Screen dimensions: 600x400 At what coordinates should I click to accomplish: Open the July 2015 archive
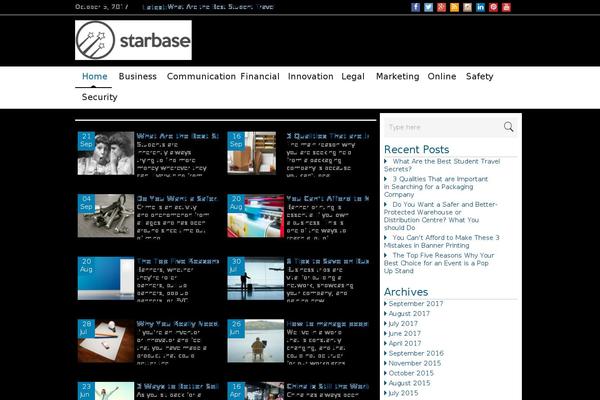click(x=403, y=393)
